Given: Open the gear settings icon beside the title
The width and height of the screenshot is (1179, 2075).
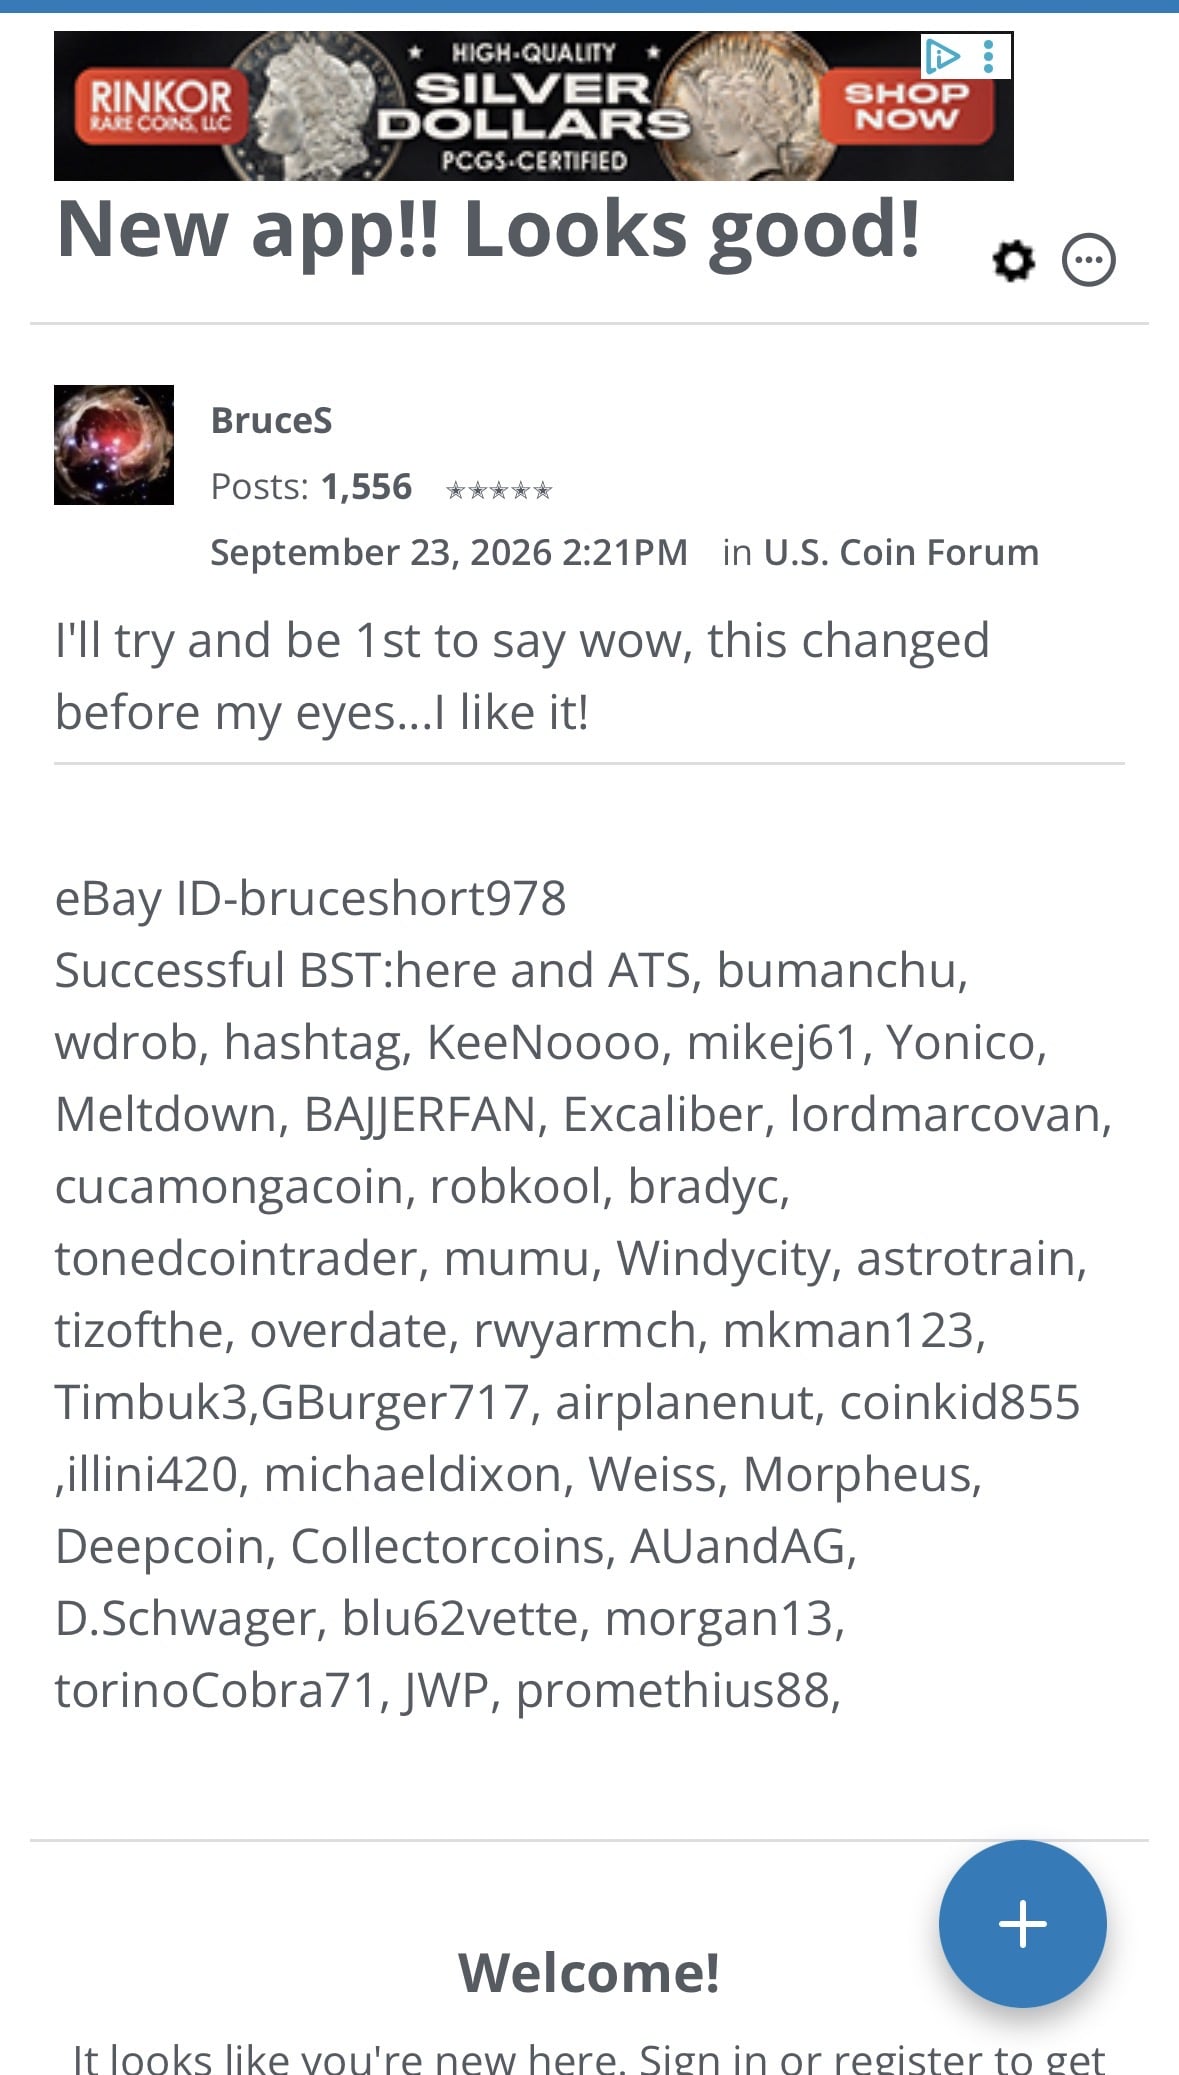Looking at the screenshot, I should click(x=1013, y=261).
